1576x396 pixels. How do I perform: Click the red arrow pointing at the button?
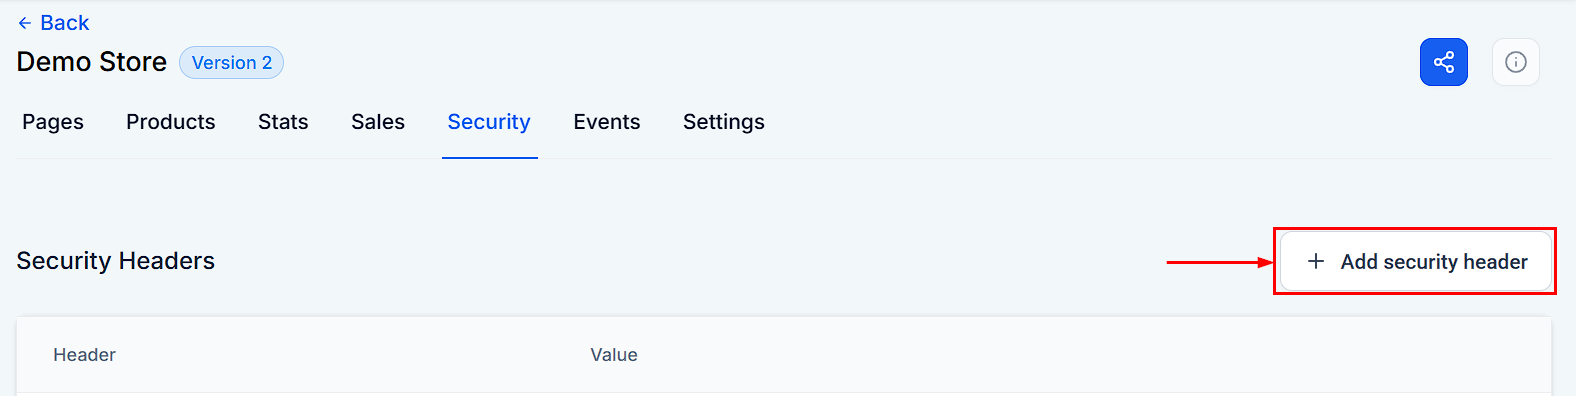(x=1220, y=262)
